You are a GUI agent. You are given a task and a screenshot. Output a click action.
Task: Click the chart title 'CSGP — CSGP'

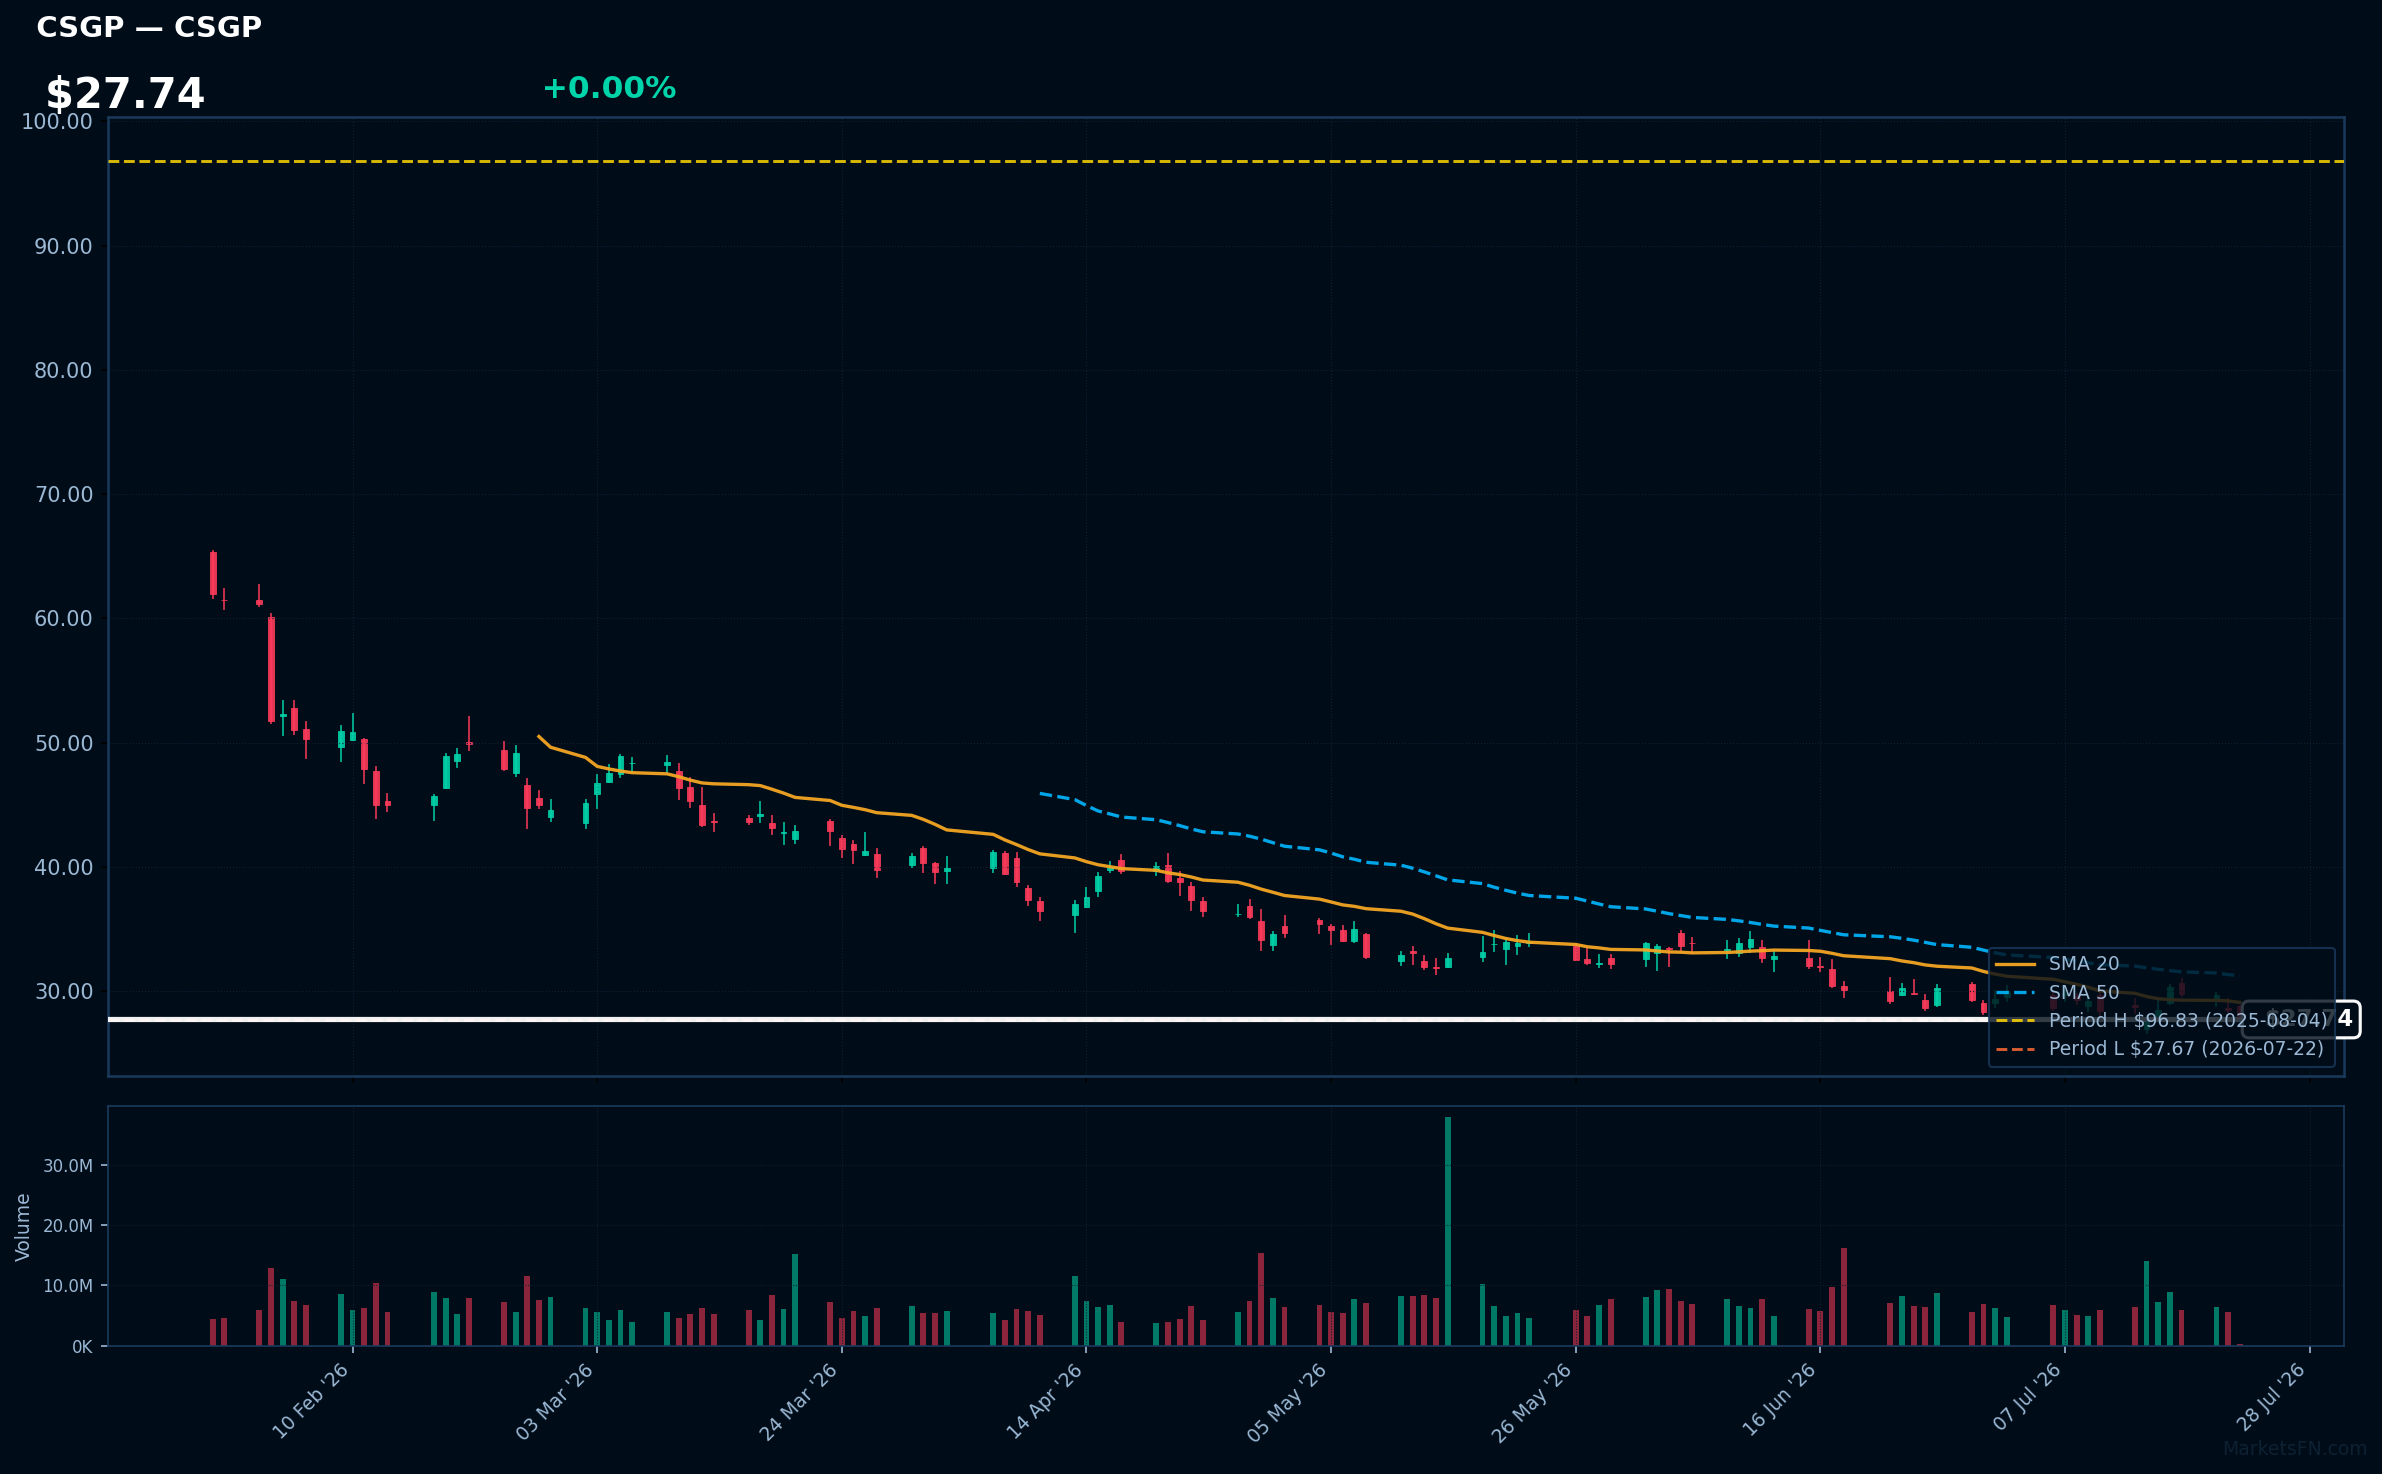pos(149,27)
